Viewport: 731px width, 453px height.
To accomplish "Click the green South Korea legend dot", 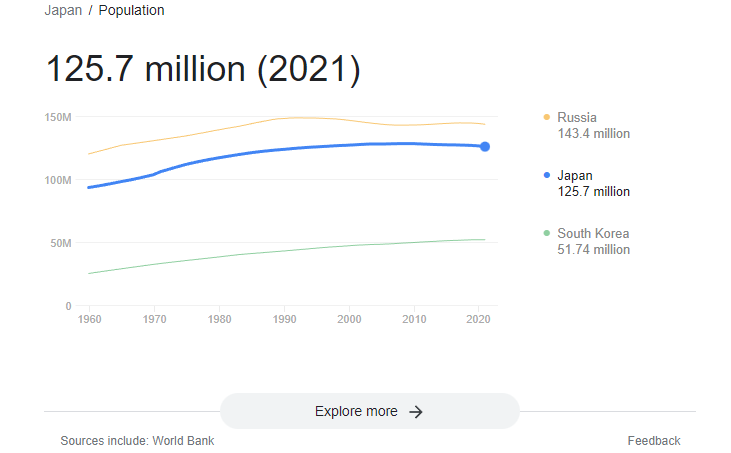I will pos(547,233).
